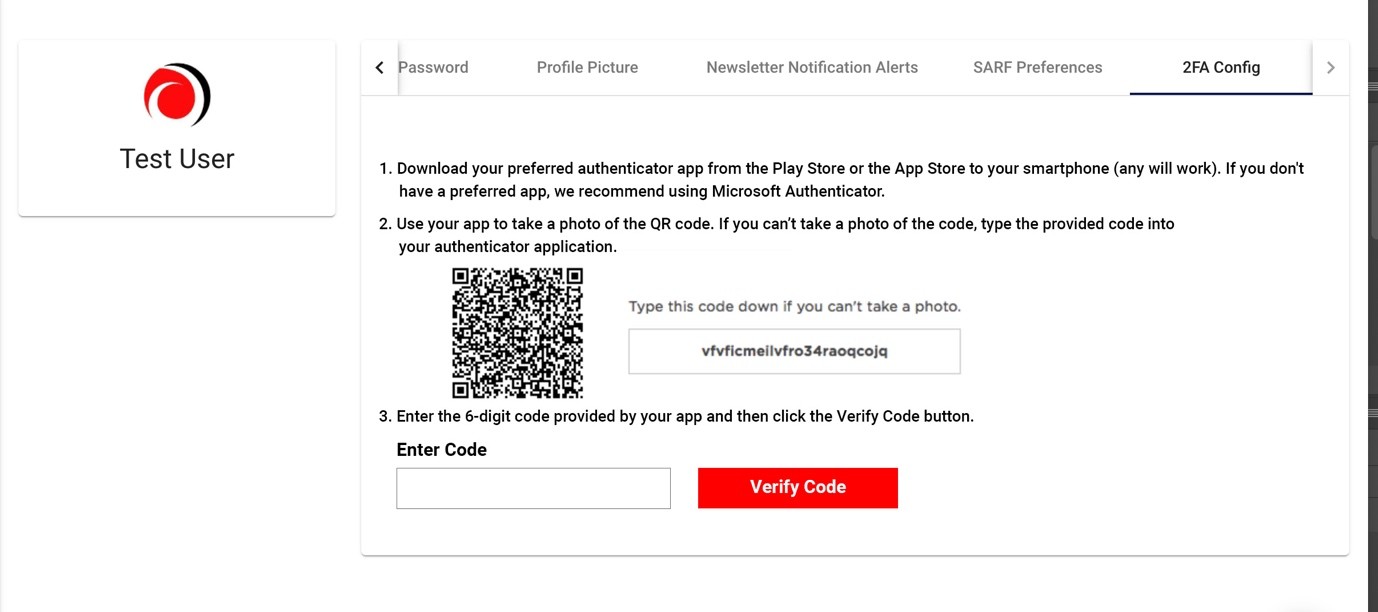Viewport: 1378px width, 612px height.
Task: Switch to the Profile Picture tab
Action: (x=587, y=68)
